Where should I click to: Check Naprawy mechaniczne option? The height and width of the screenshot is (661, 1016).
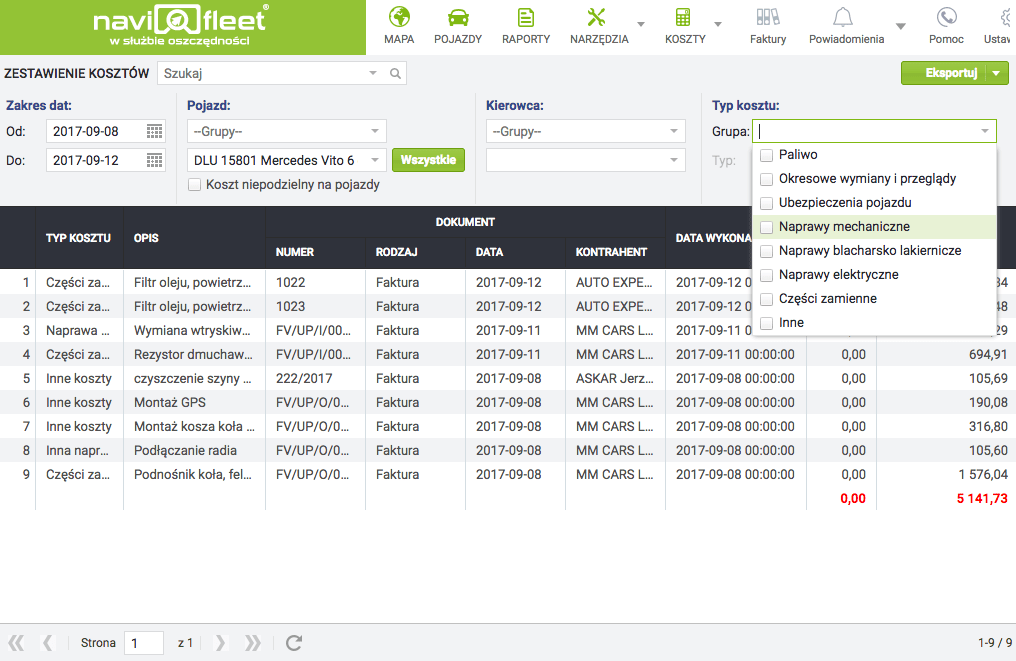pos(767,227)
